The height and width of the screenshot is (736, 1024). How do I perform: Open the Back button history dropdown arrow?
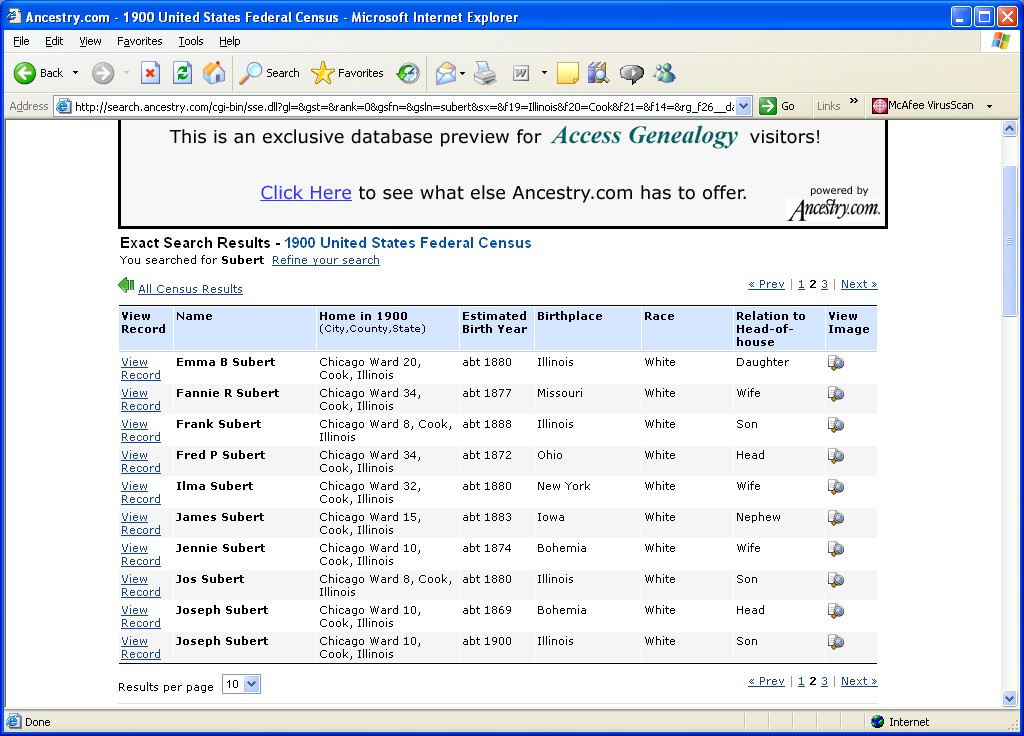(76, 73)
